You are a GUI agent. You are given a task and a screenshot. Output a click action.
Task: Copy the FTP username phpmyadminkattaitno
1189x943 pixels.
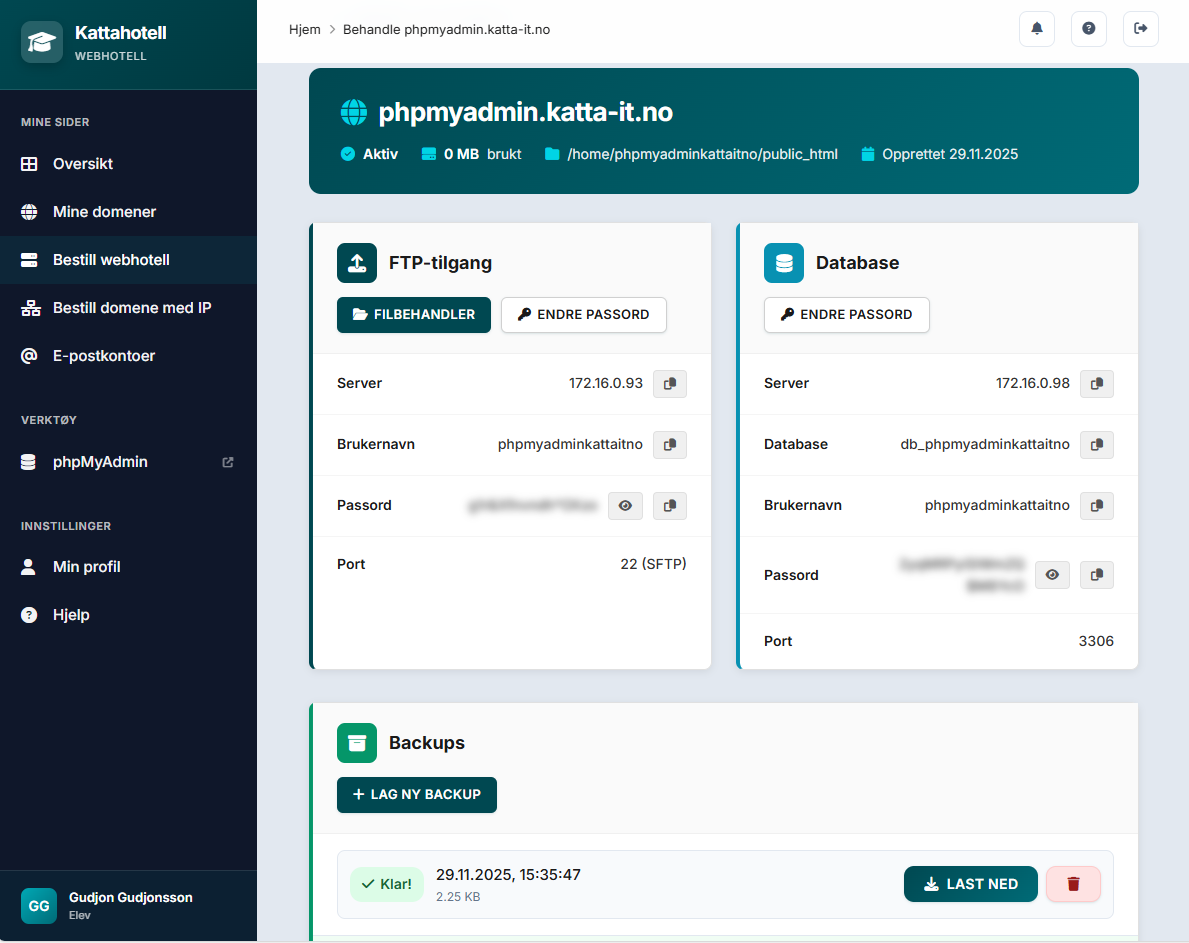tap(670, 445)
